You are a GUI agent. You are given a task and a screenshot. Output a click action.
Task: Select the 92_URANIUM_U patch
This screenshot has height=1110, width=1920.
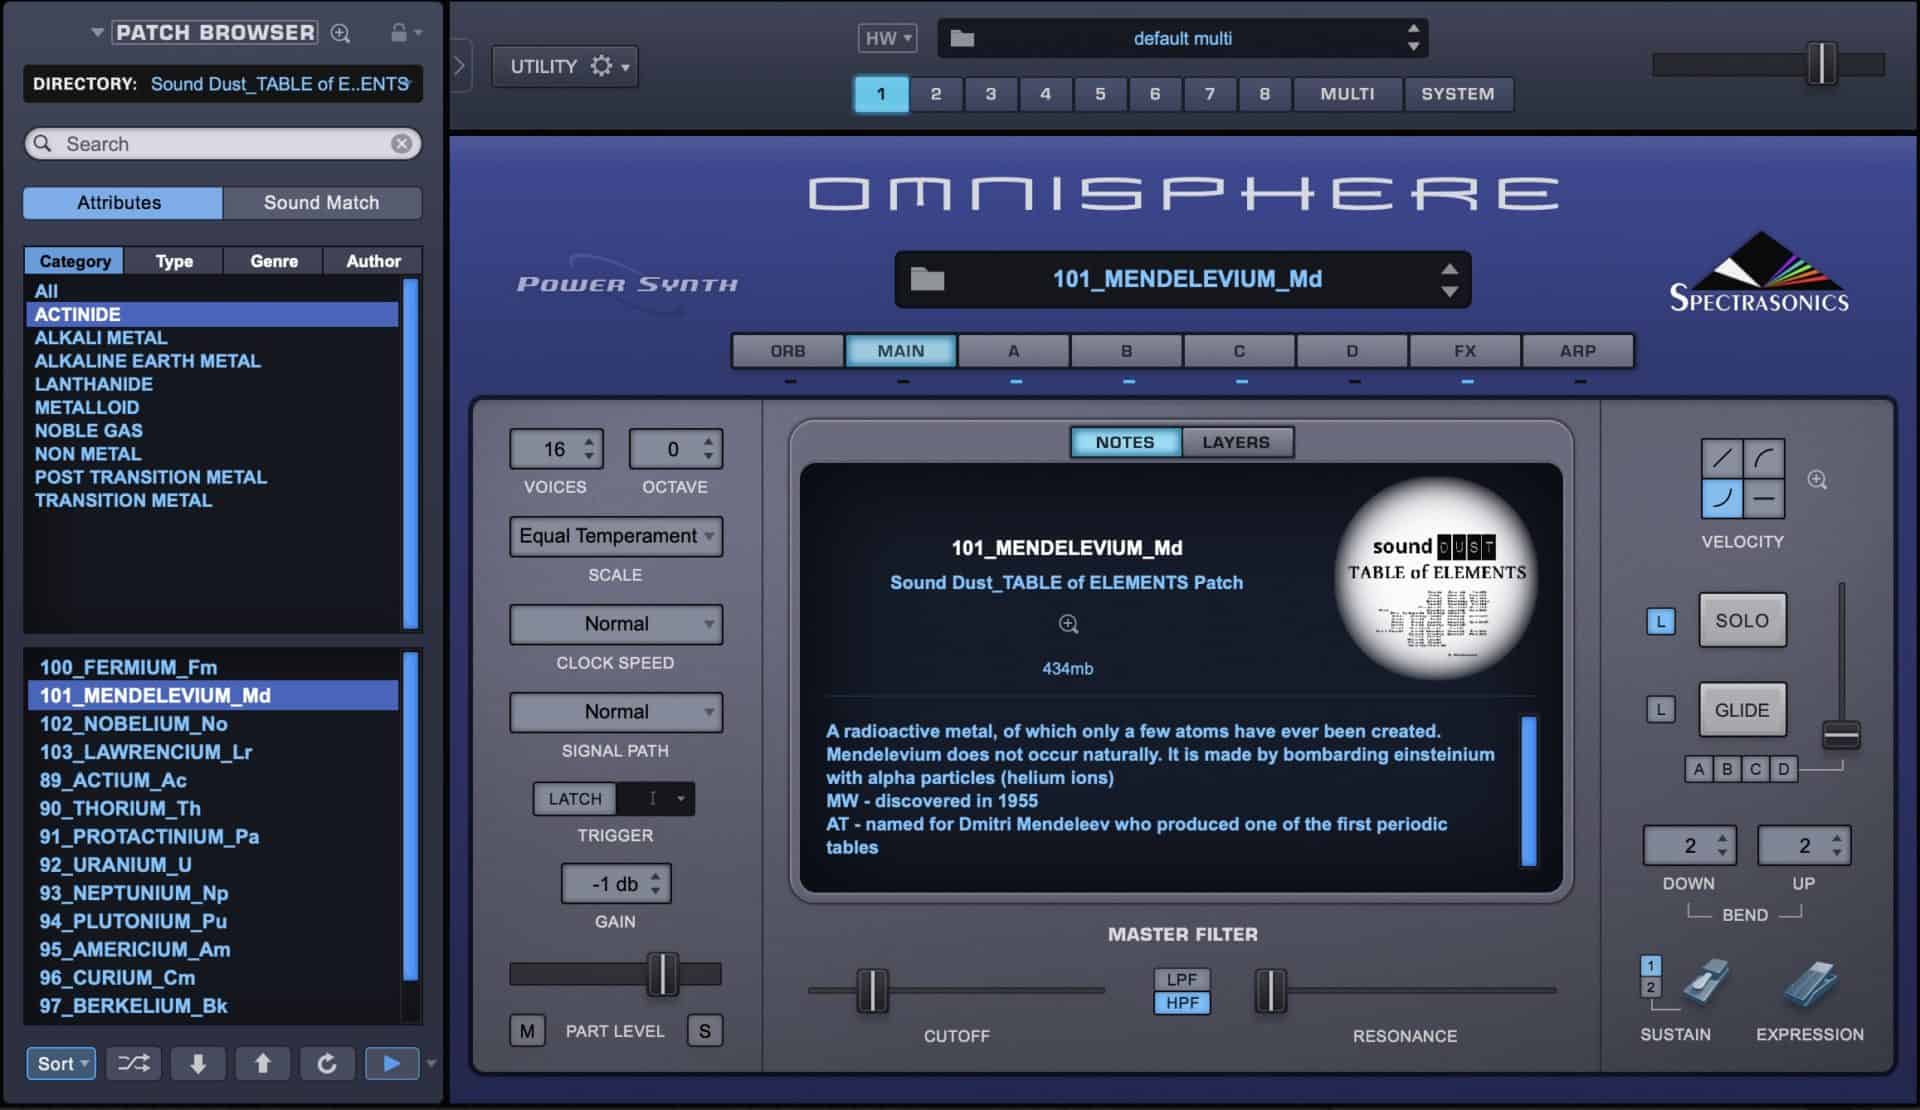coord(115,864)
